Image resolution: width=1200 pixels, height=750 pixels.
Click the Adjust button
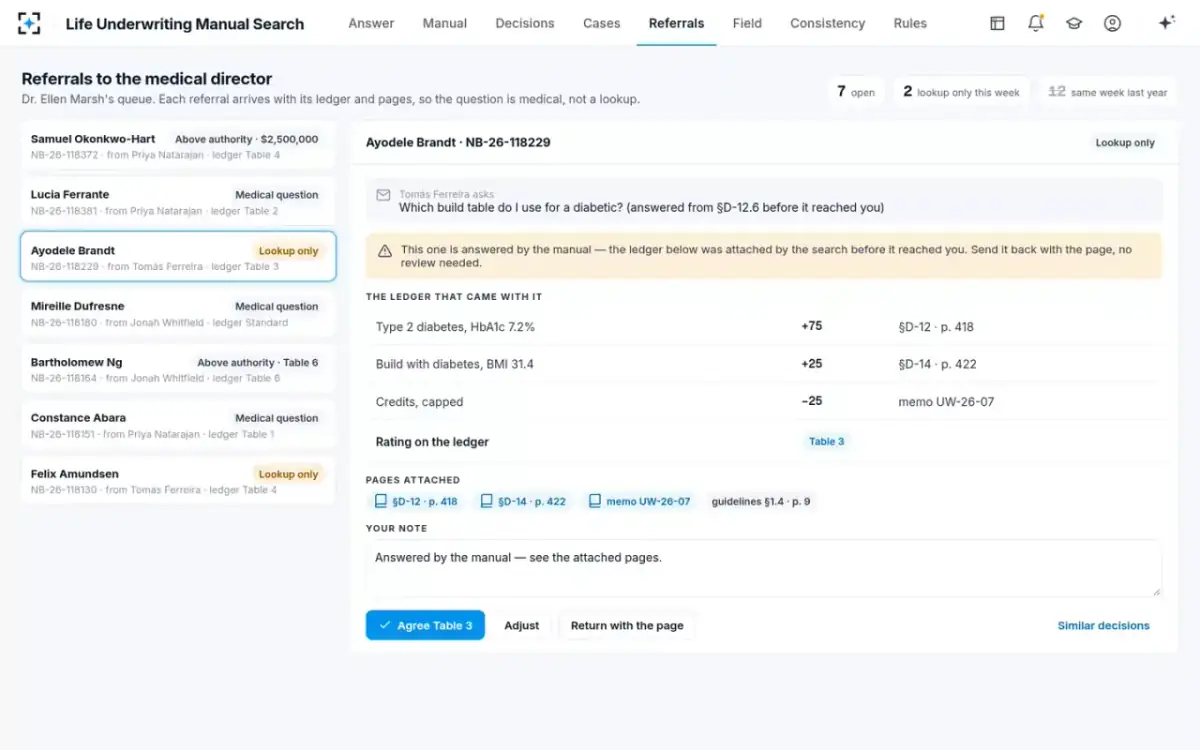521,626
